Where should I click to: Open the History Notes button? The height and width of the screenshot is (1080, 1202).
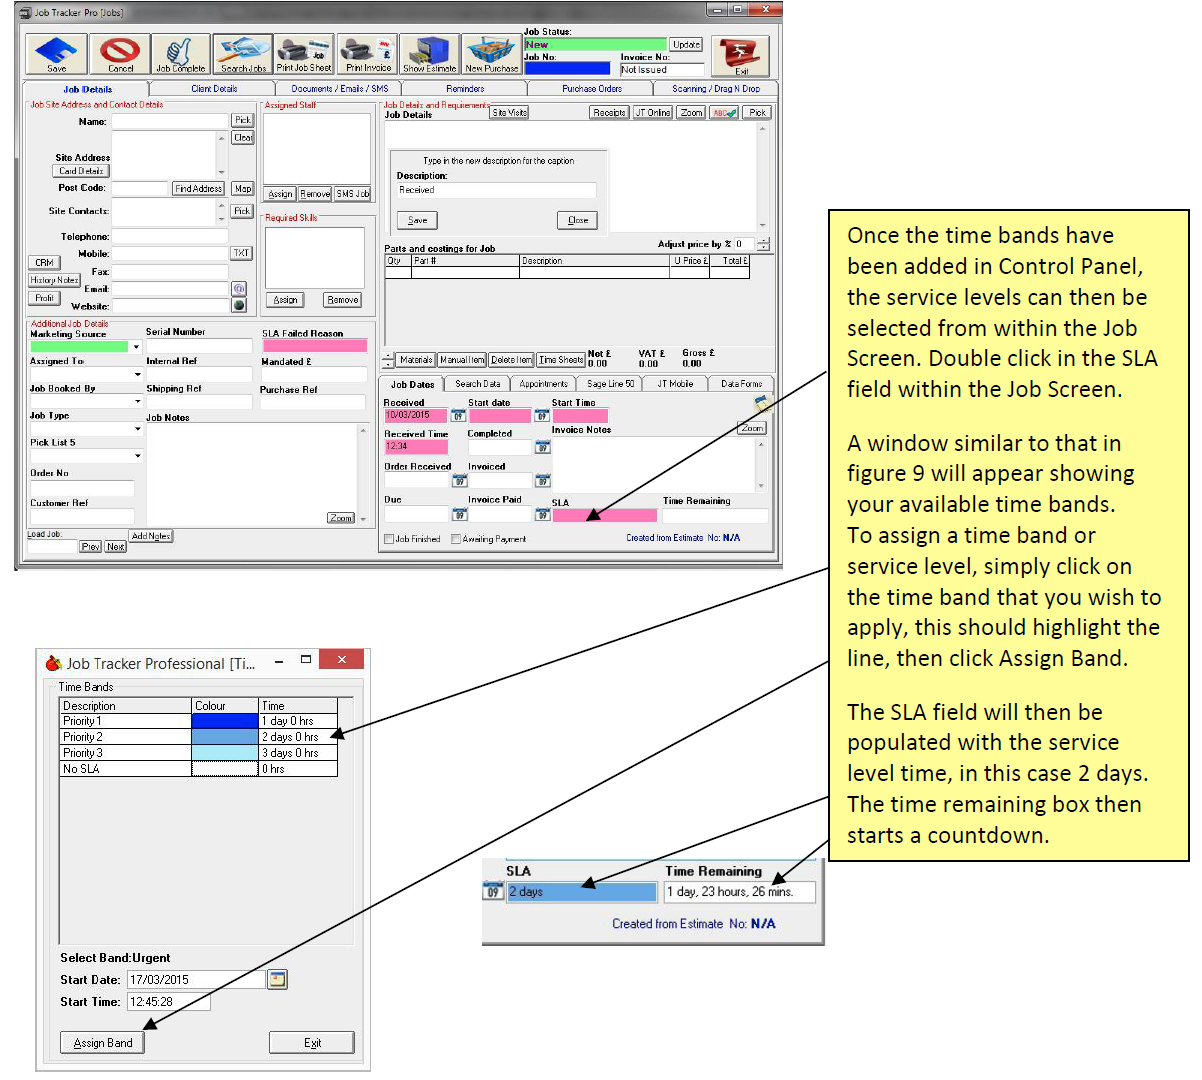(54, 280)
